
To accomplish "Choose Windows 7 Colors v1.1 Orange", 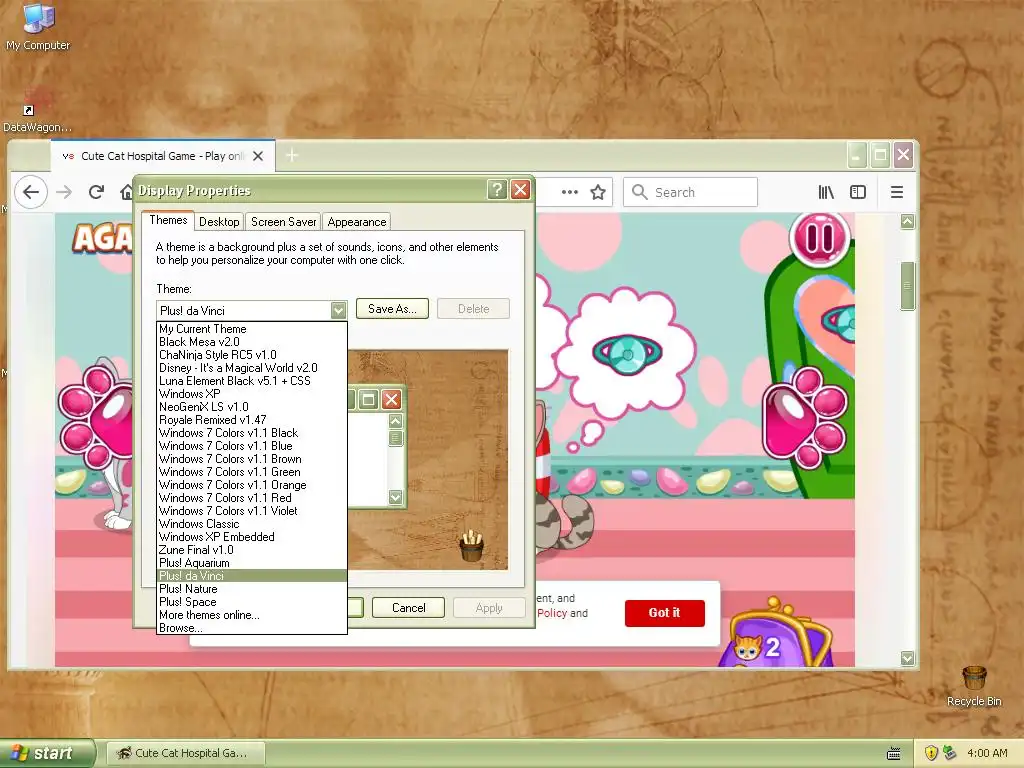I will (x=252, y=485).
